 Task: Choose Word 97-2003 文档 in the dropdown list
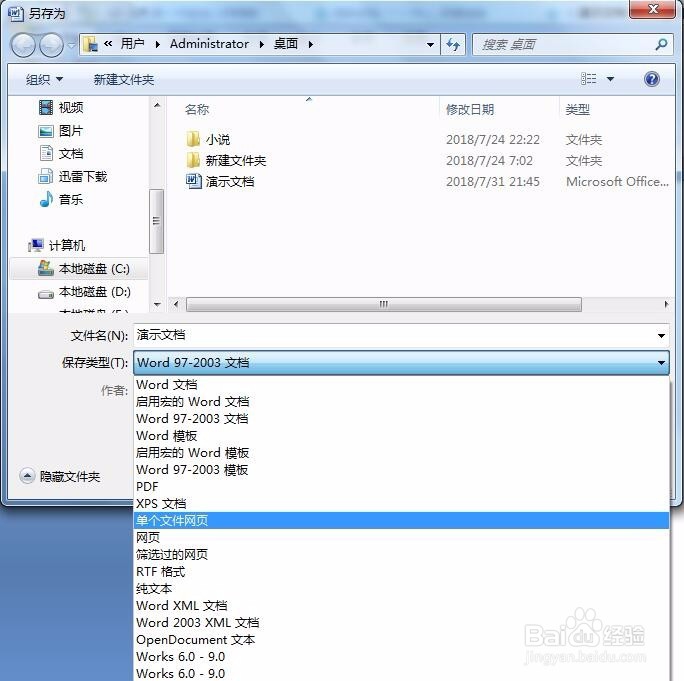[401, 419]
